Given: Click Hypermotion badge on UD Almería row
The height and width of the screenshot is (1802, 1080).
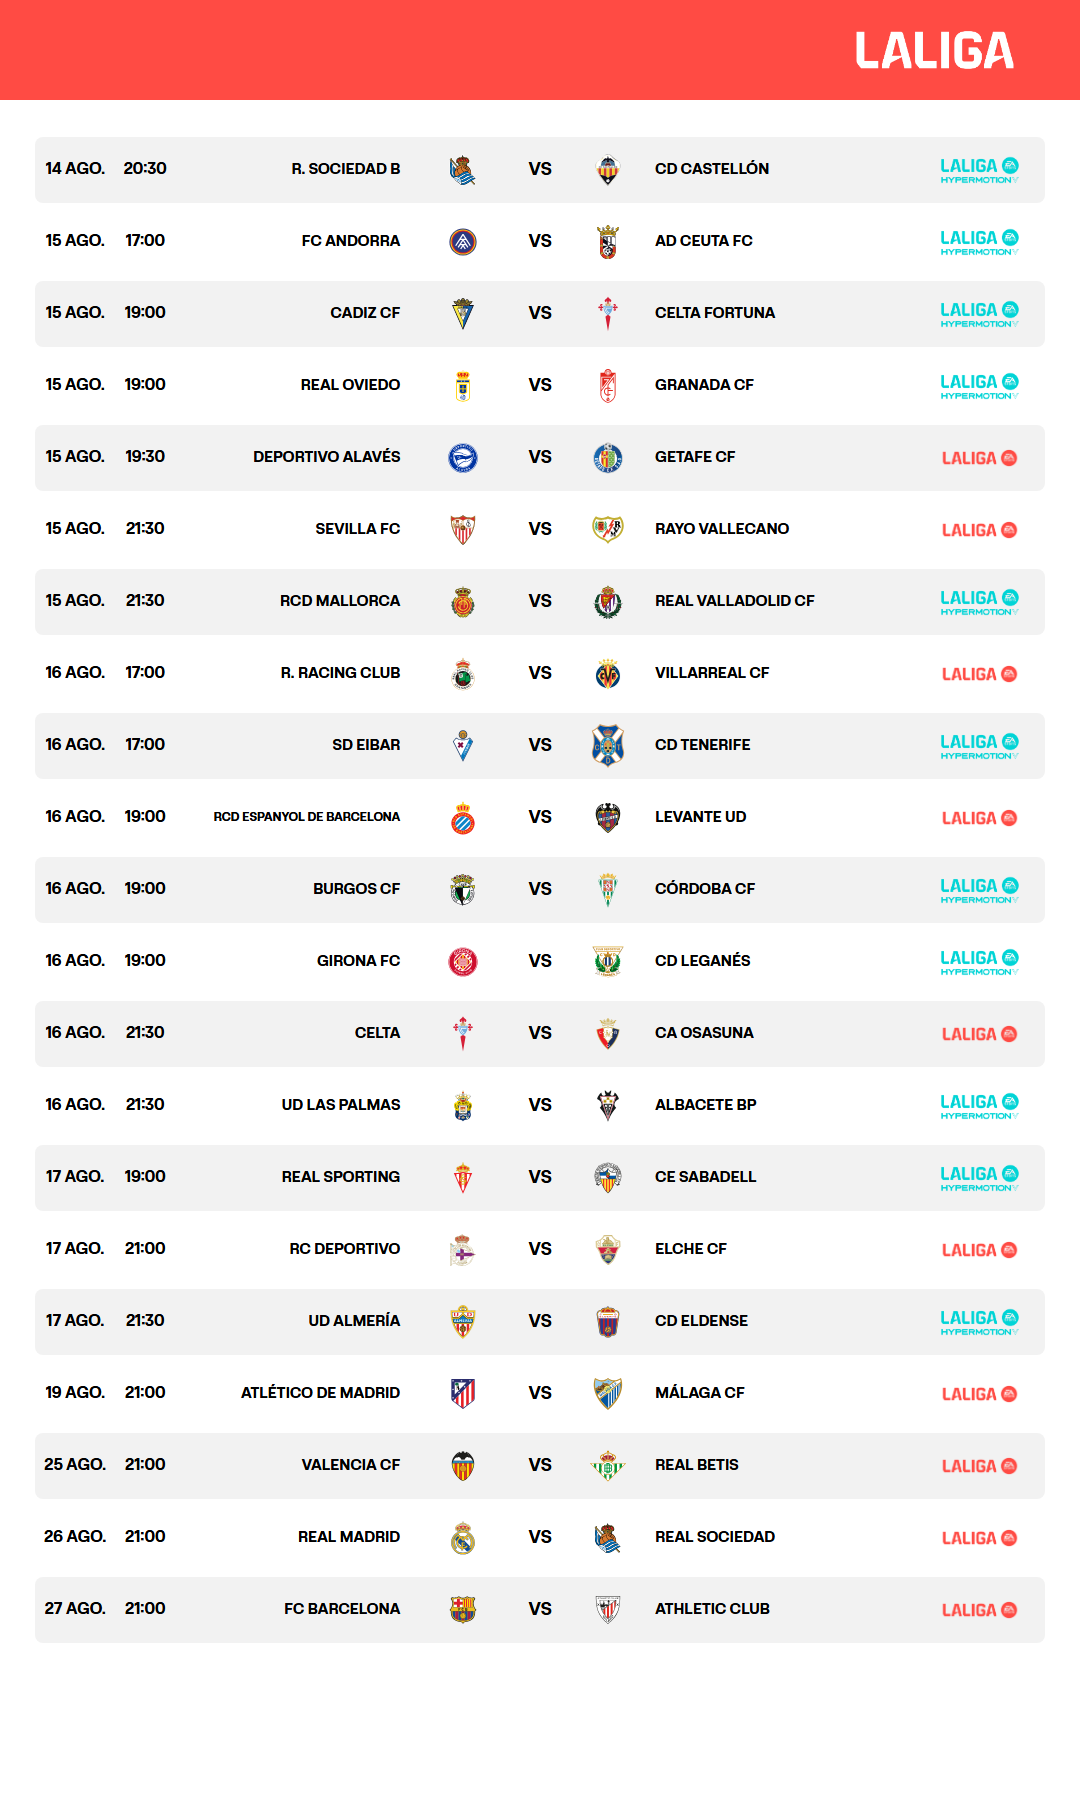Looking at the screenshot, I should 979,1322.
